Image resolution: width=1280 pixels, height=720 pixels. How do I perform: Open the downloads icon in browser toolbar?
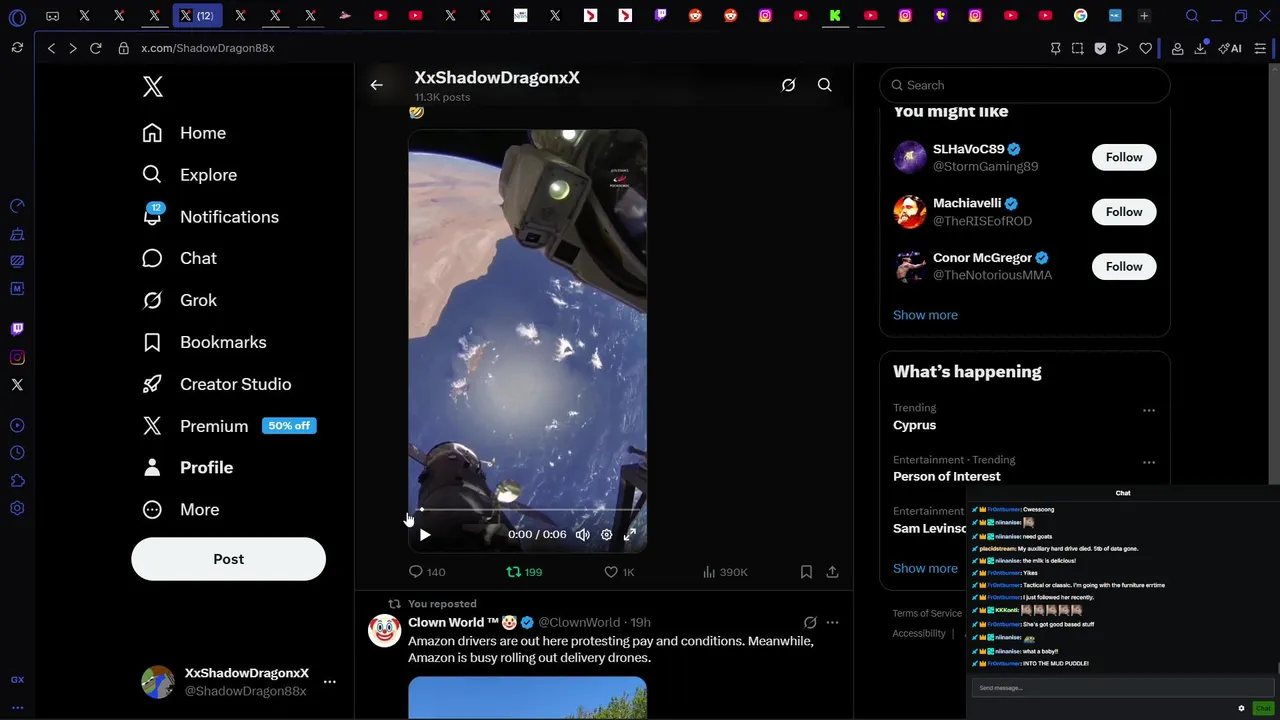[x=1200, y=48]
